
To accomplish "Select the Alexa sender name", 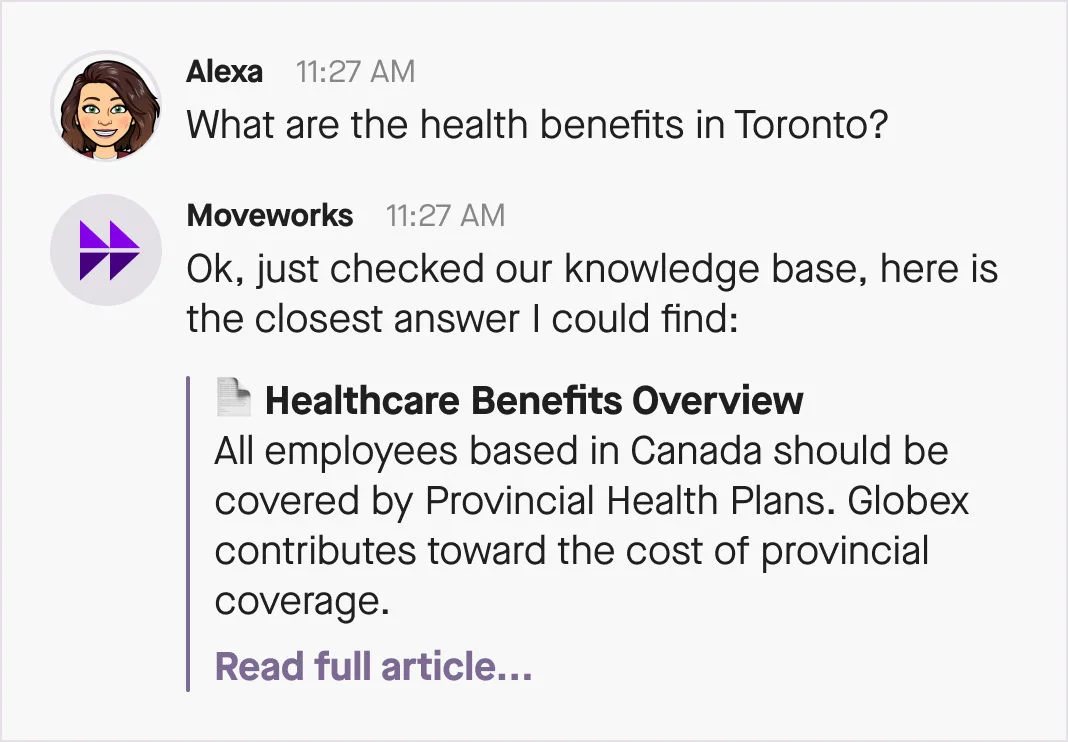I will click(226, 71).
